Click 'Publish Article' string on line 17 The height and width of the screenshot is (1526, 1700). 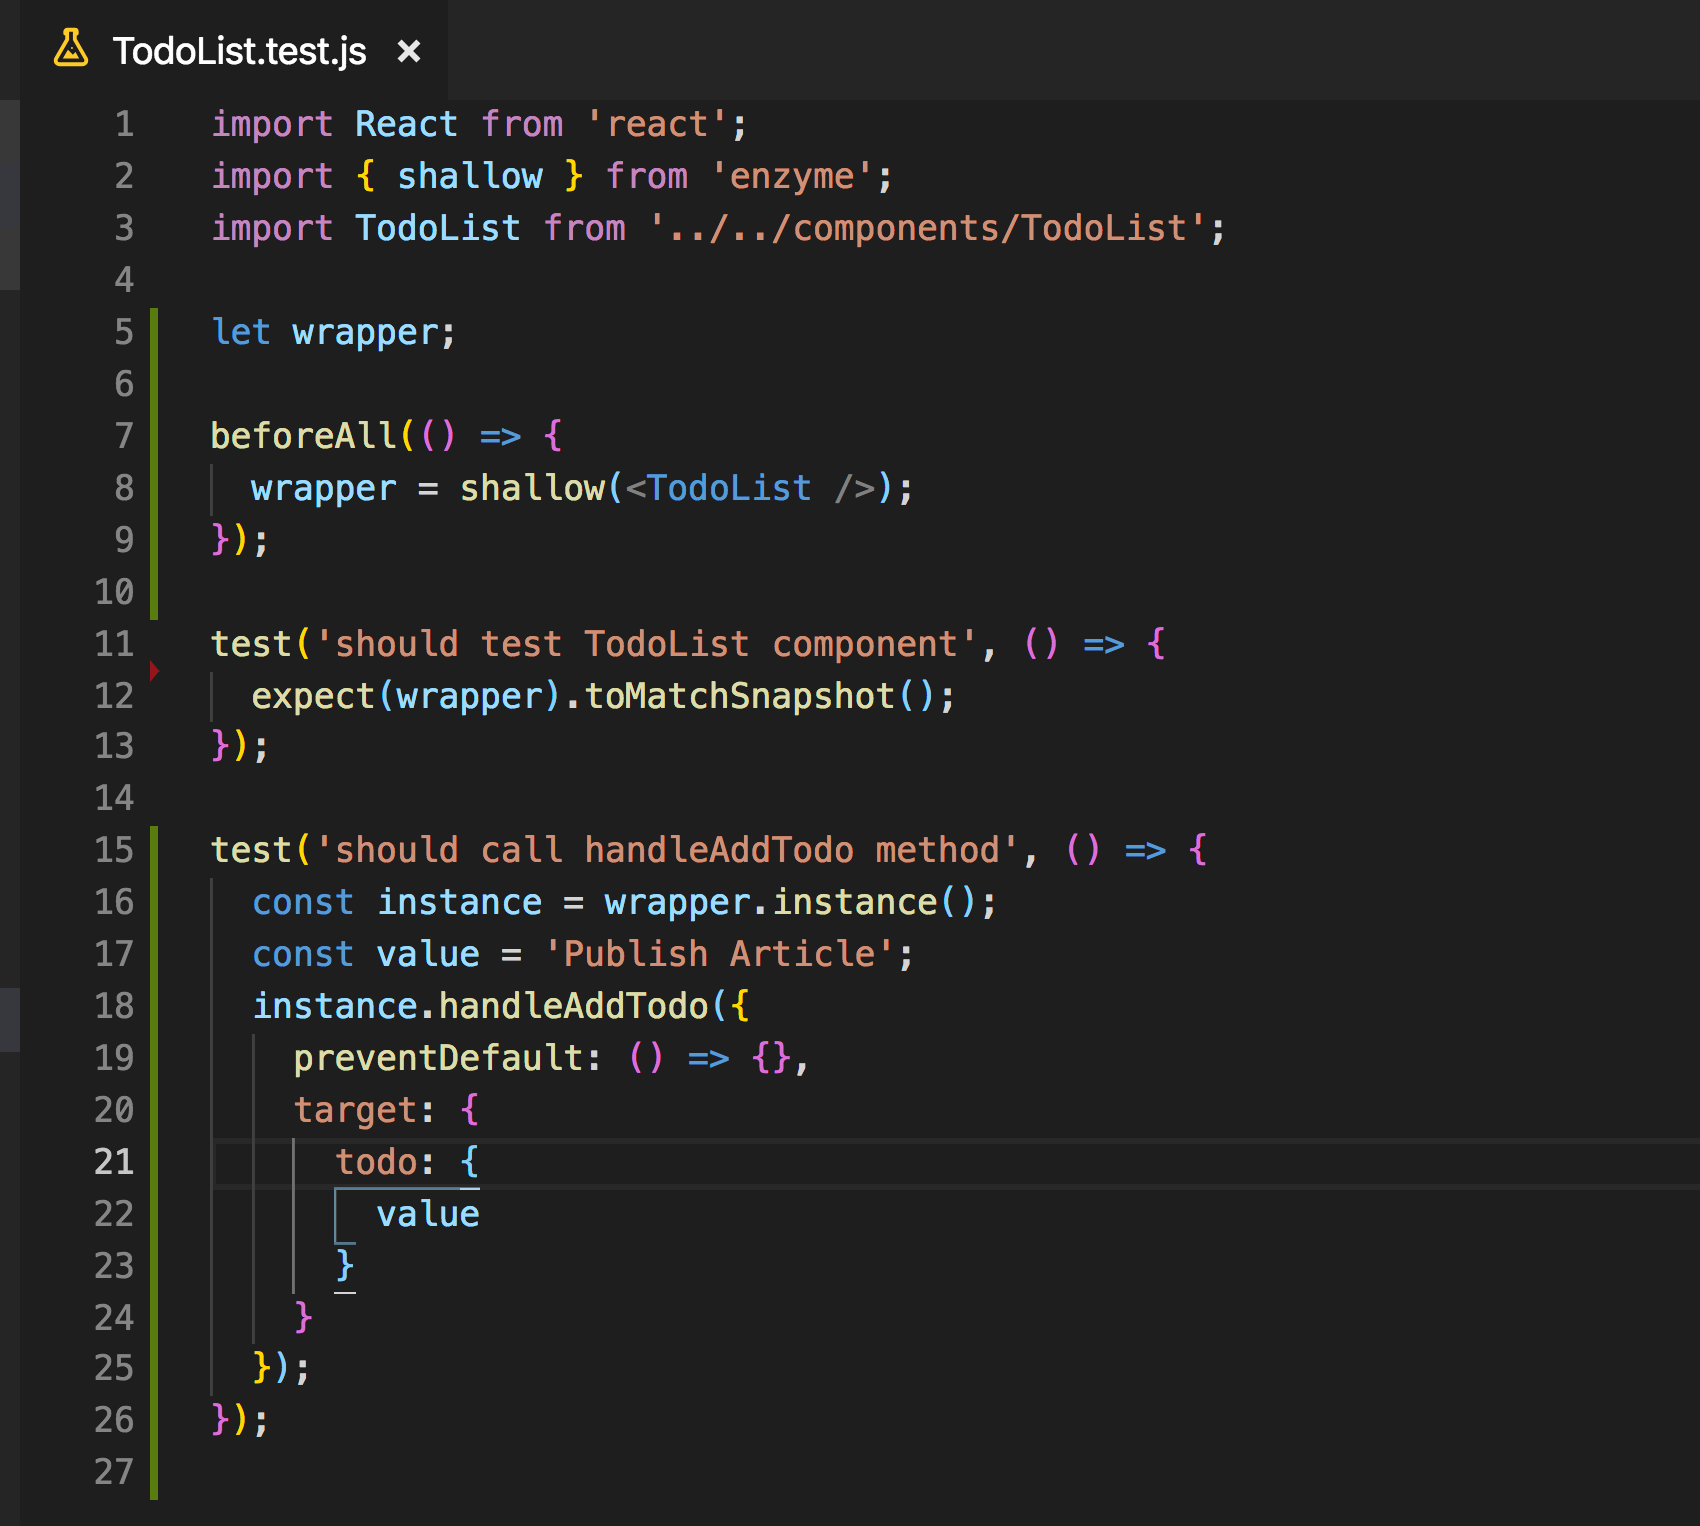pyautogui.click(x=719, y=954)
